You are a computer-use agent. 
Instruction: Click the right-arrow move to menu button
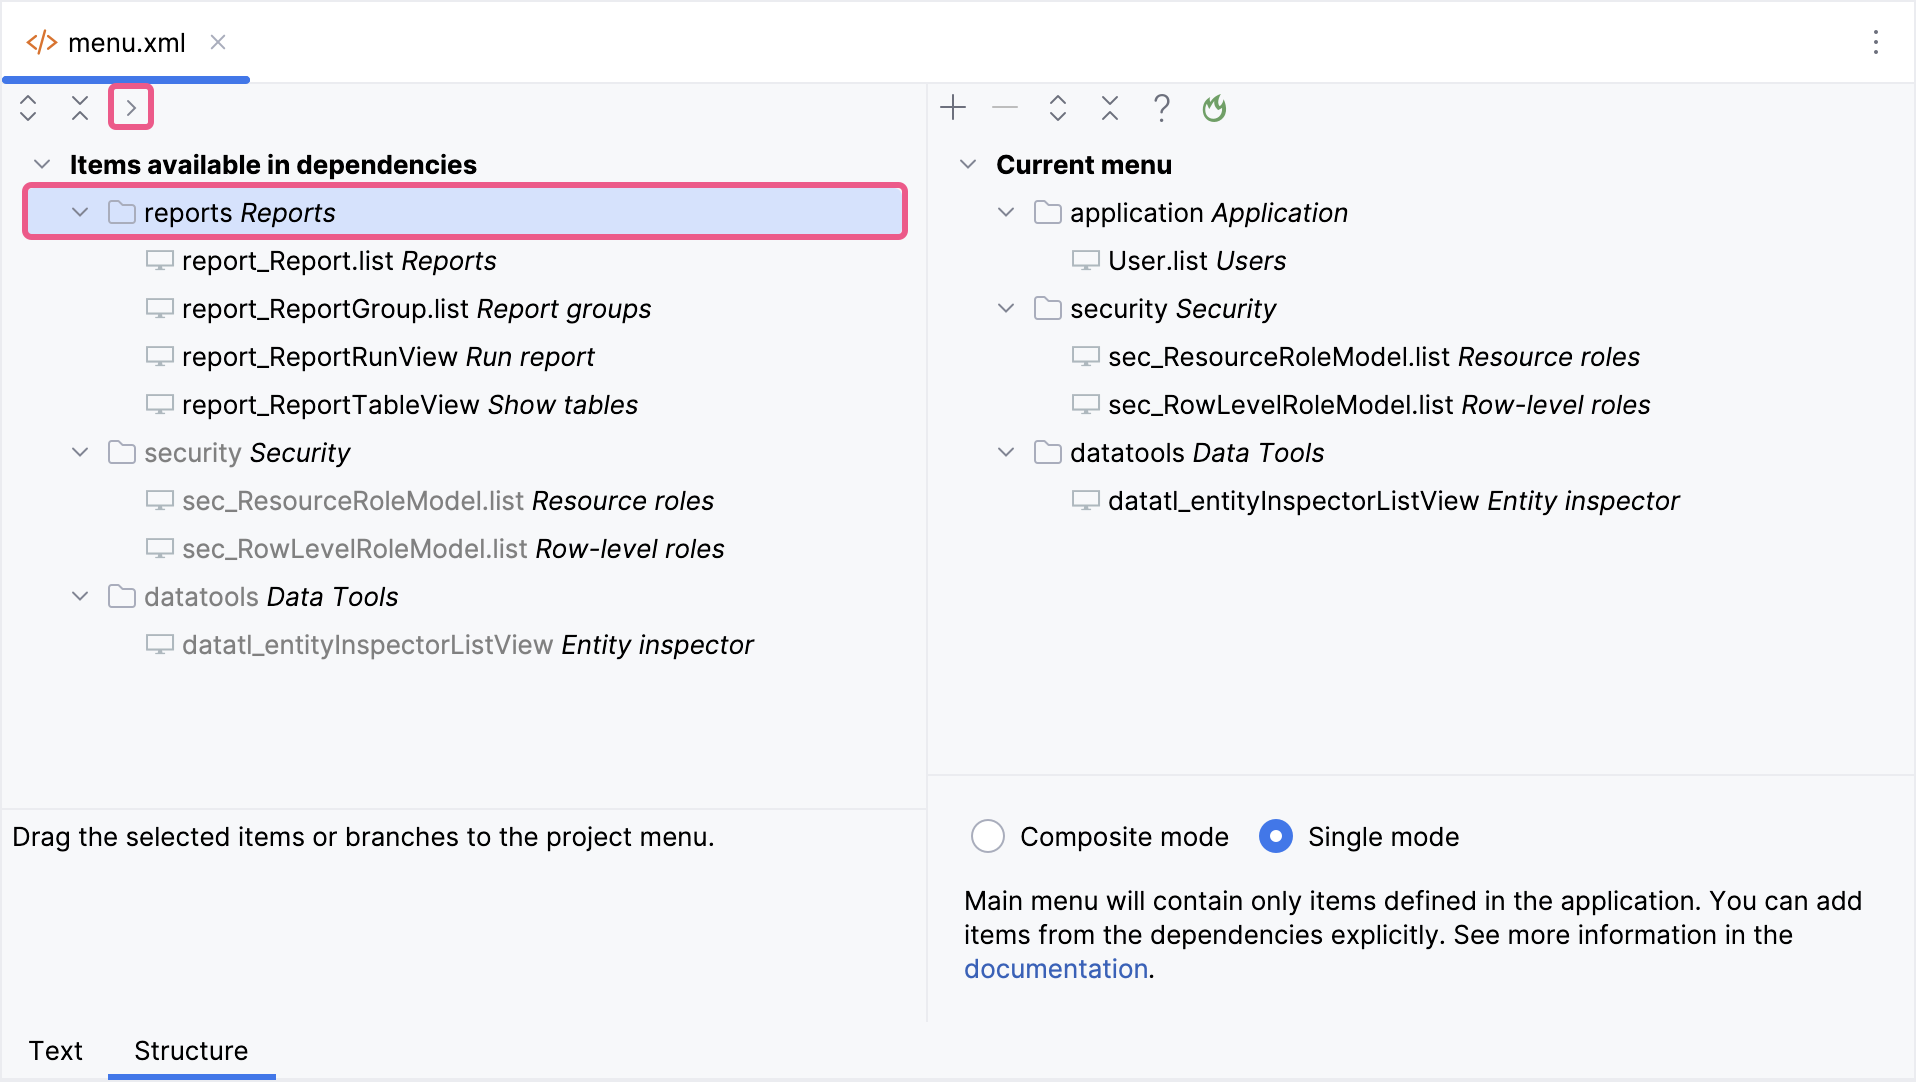point(131,108)
